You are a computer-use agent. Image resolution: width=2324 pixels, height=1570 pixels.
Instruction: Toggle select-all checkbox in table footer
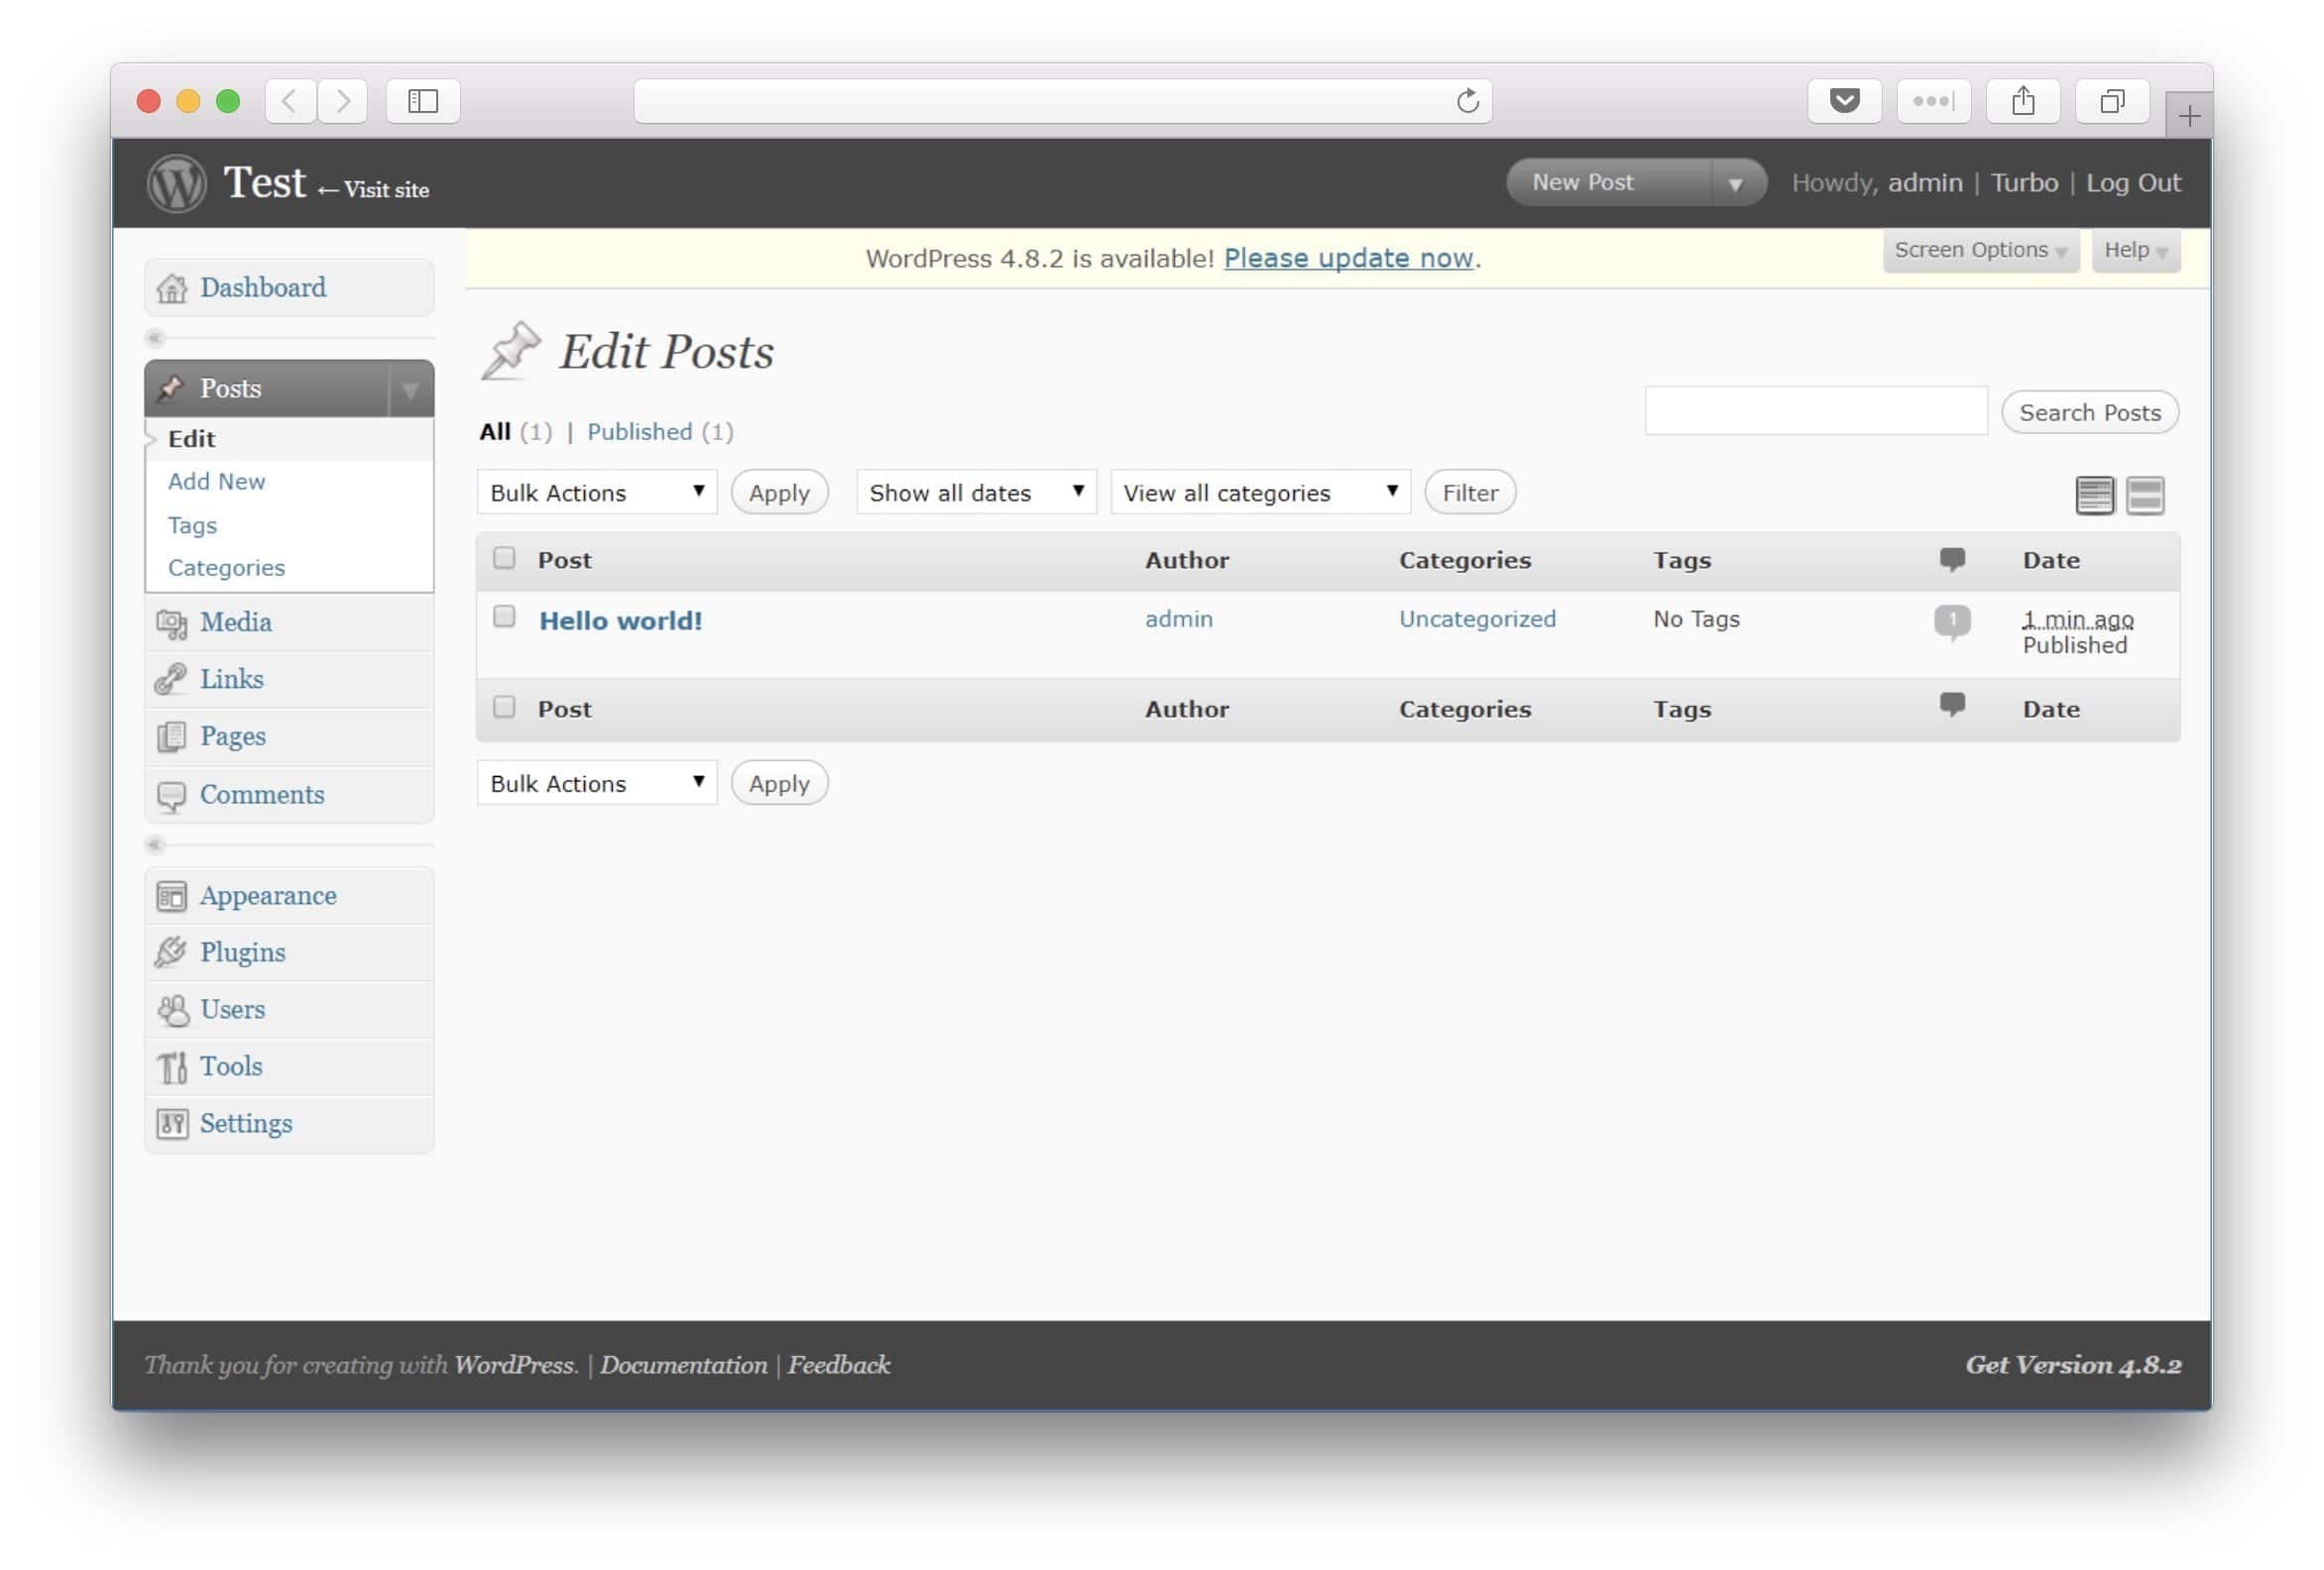(504, 707)
